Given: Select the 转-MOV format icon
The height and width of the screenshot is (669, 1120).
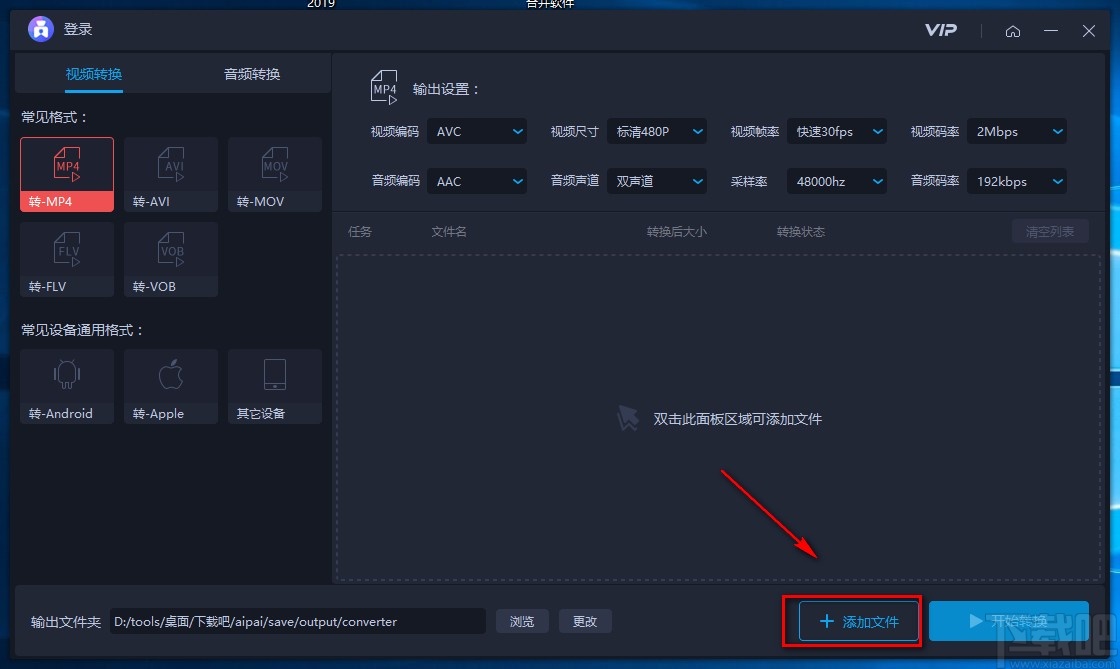Looking at the screenshot, I should (274, 172).
